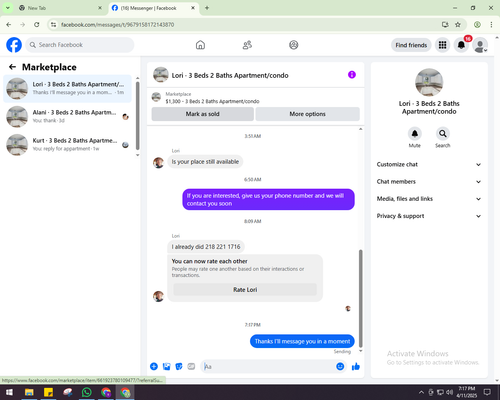
Task: Click the Rate Lori button
Action: pyautogui.click(x=245, y=290)
